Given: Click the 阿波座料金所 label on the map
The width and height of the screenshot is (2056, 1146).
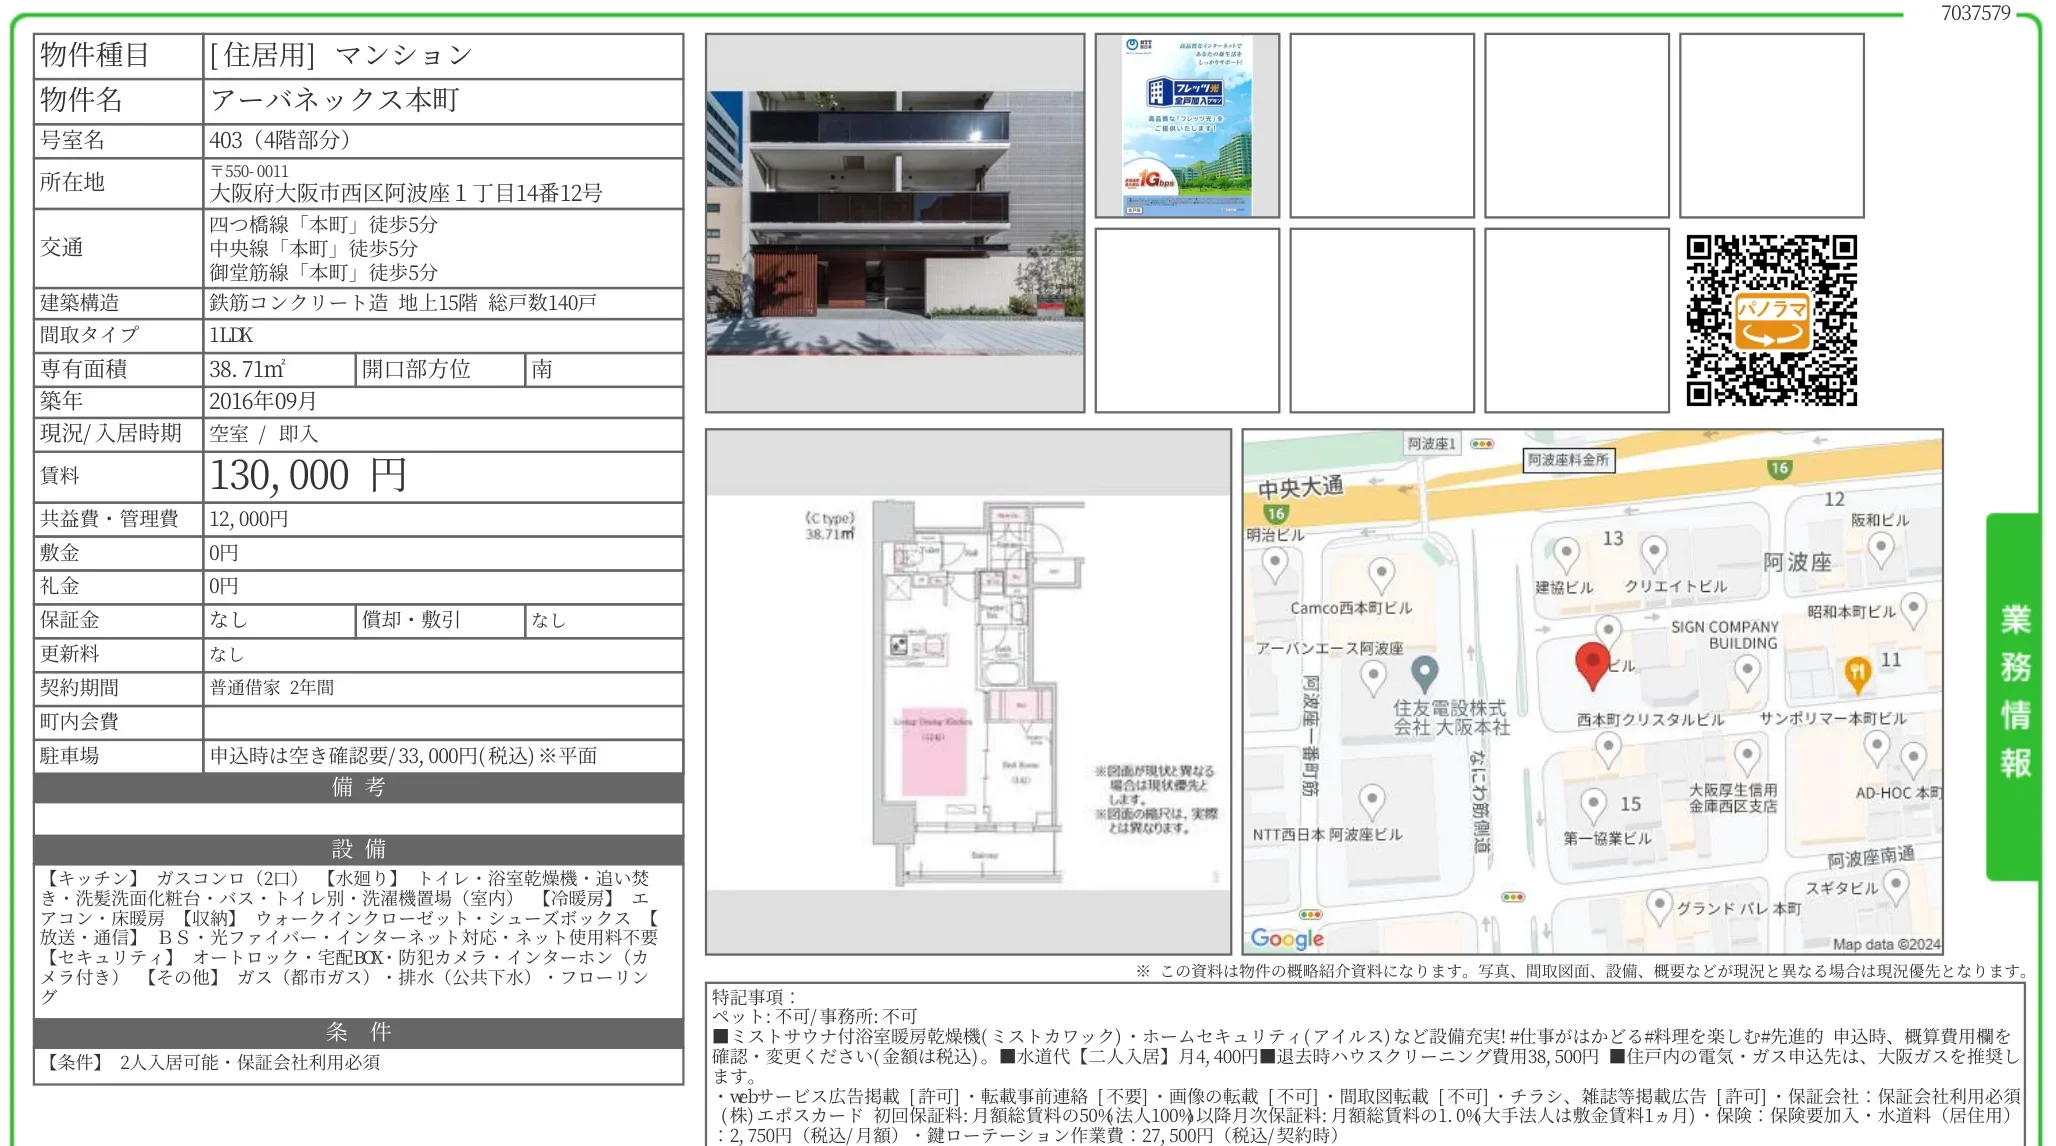Looking at the screenshot, I should tap(1568, 460).
